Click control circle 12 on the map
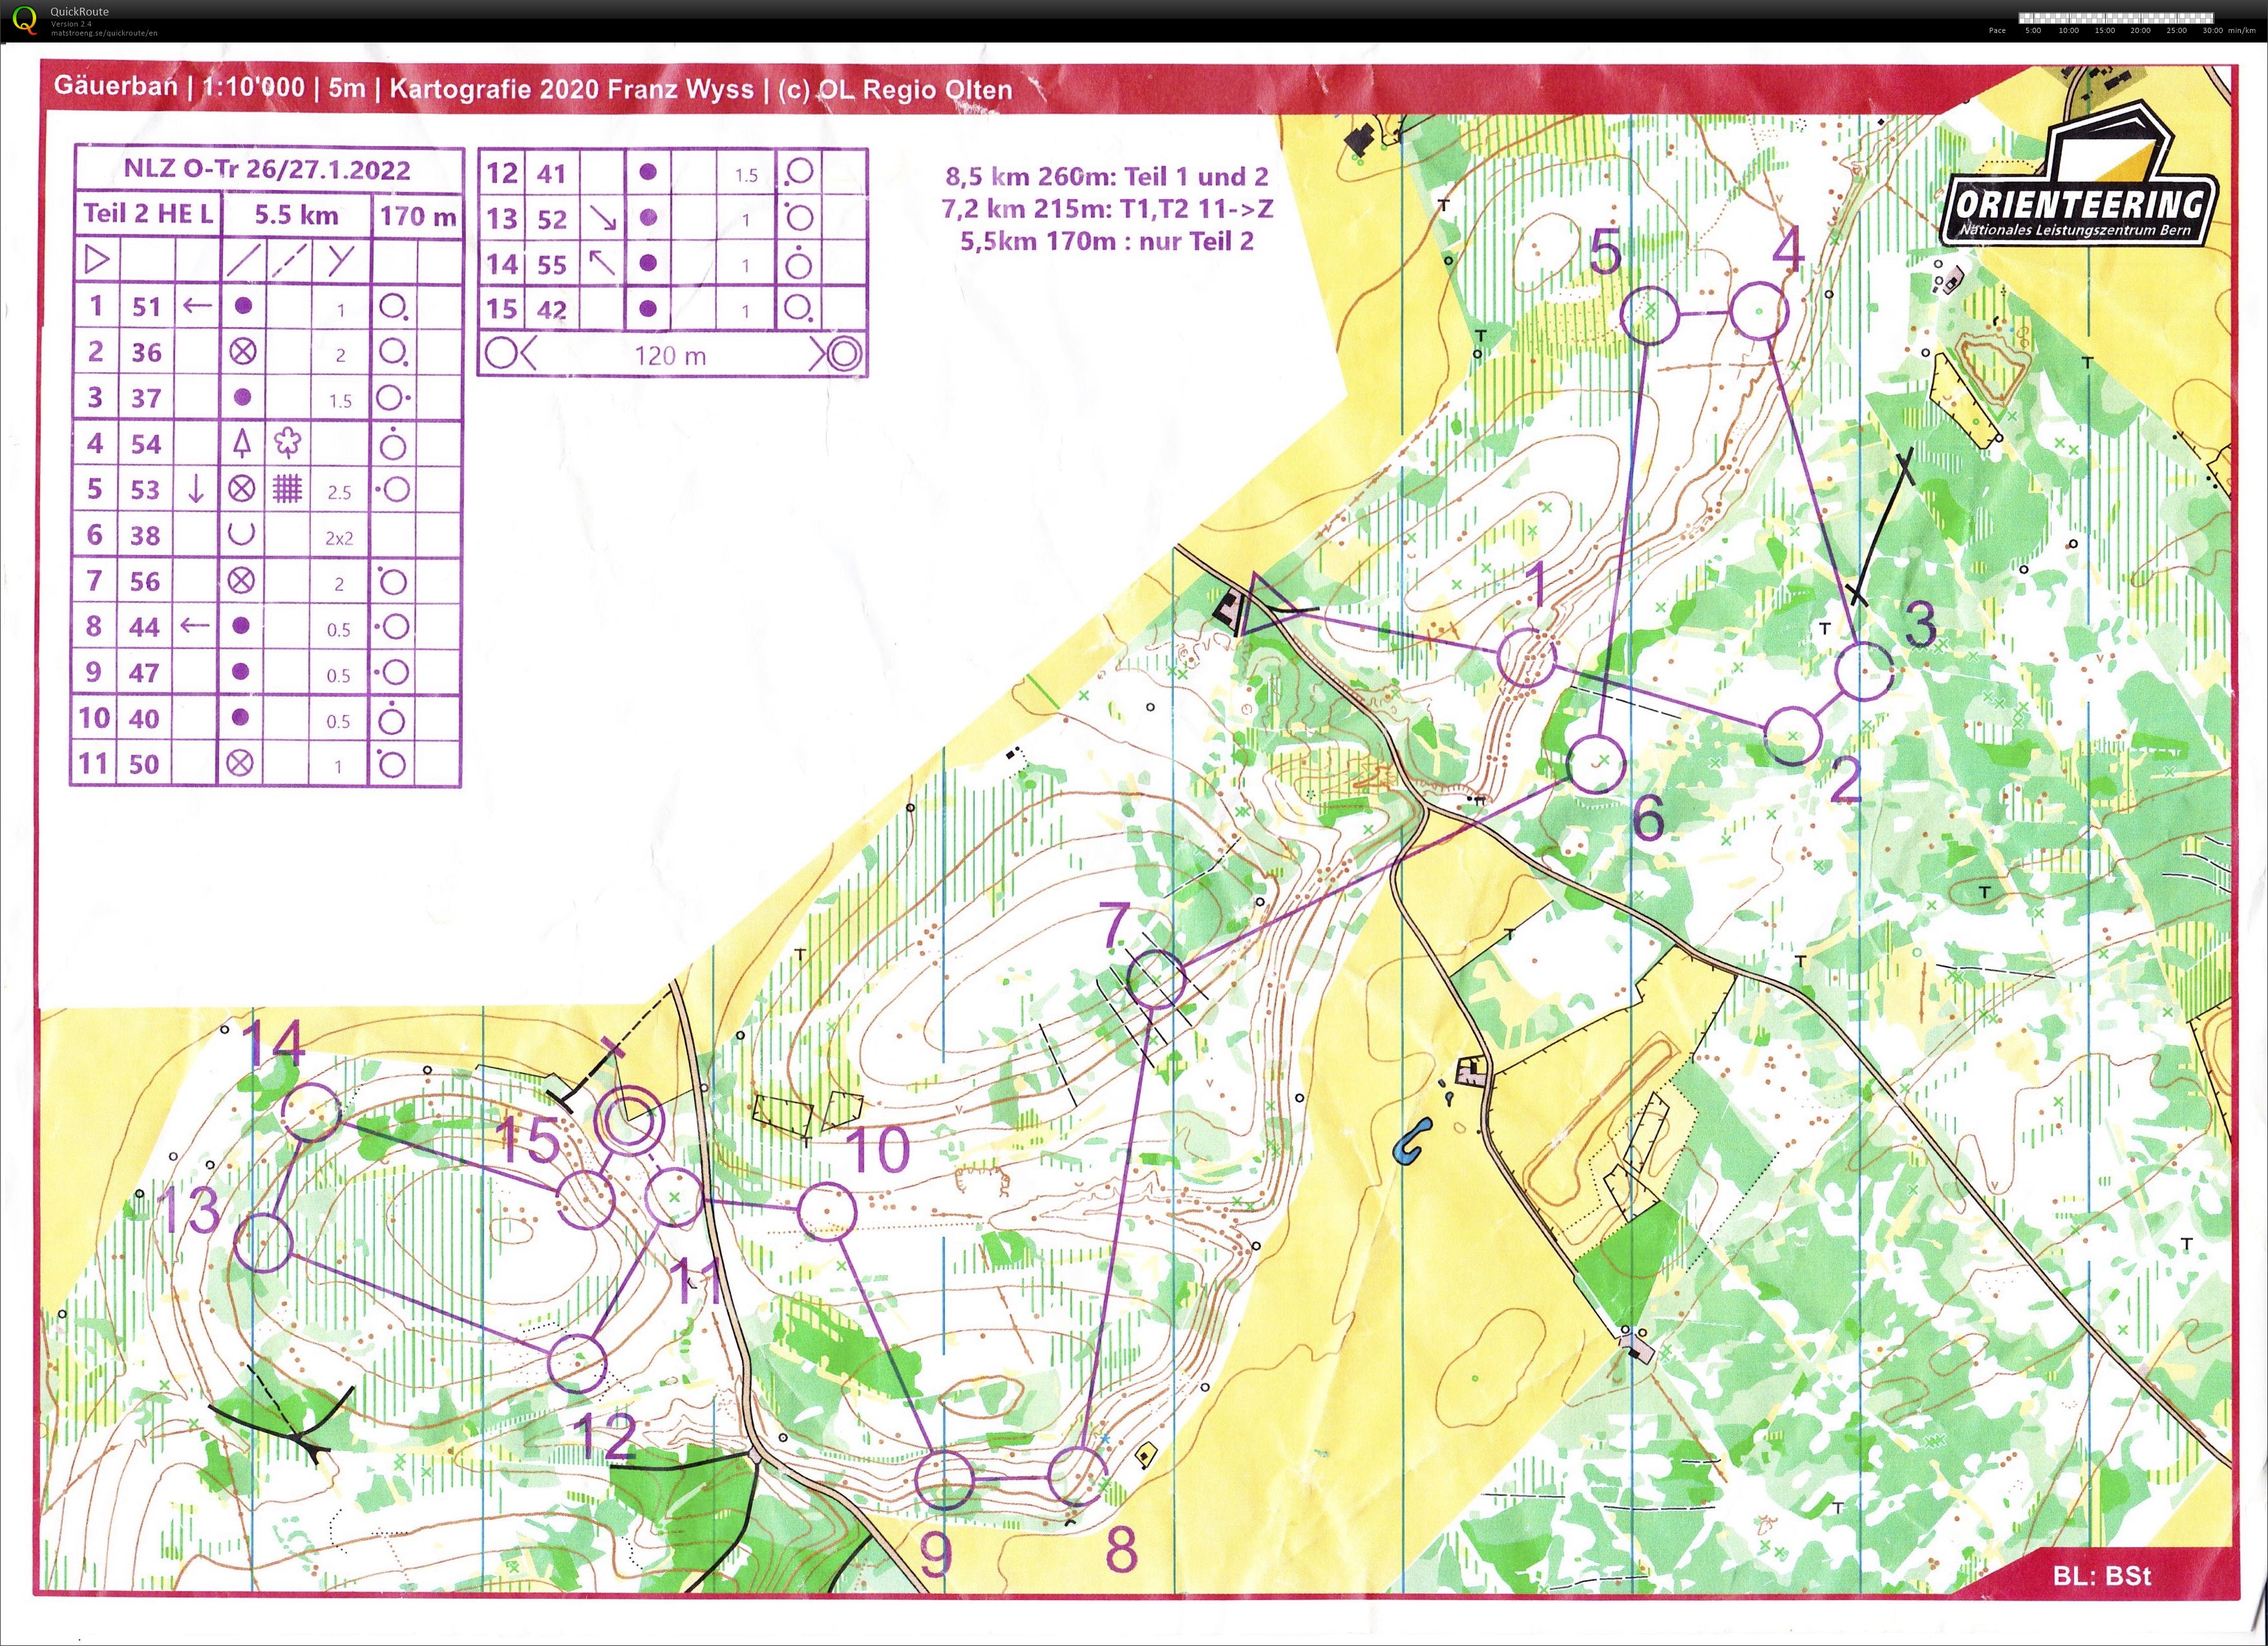The height and width of the screenshot is (1646, 2268). pyautogui.click(x=578, y=1363)
